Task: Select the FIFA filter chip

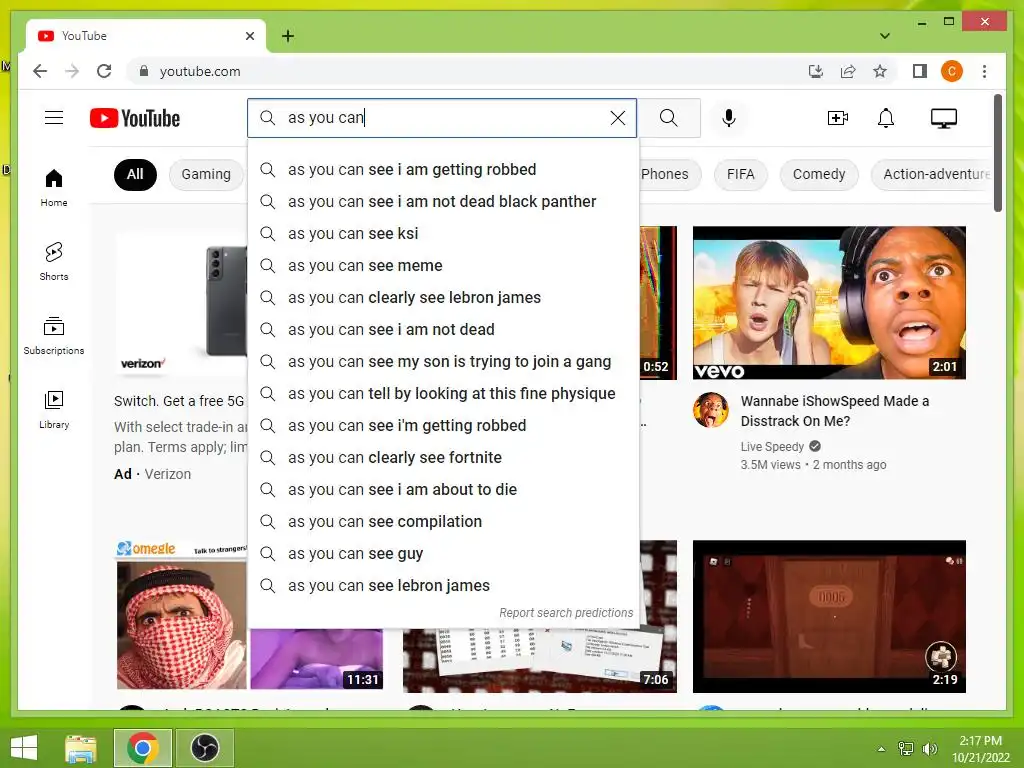Action: (741, 174)
